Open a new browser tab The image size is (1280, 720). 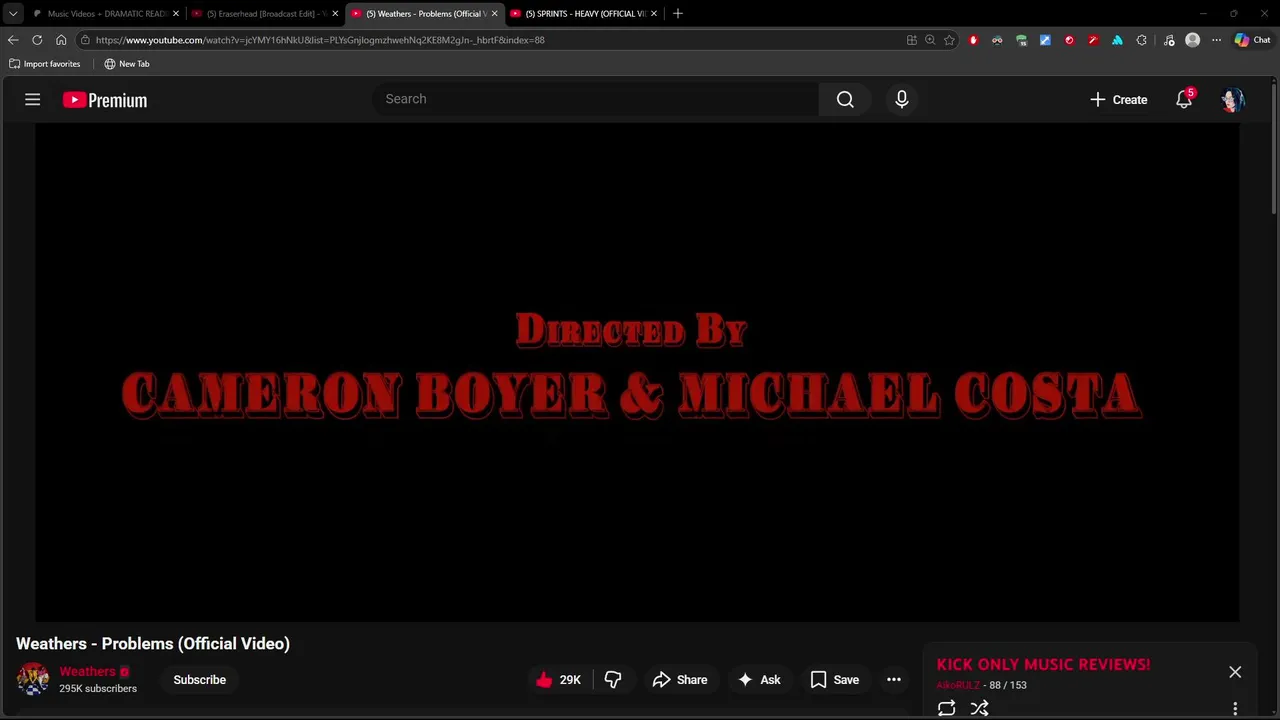(x=678, y=13)
